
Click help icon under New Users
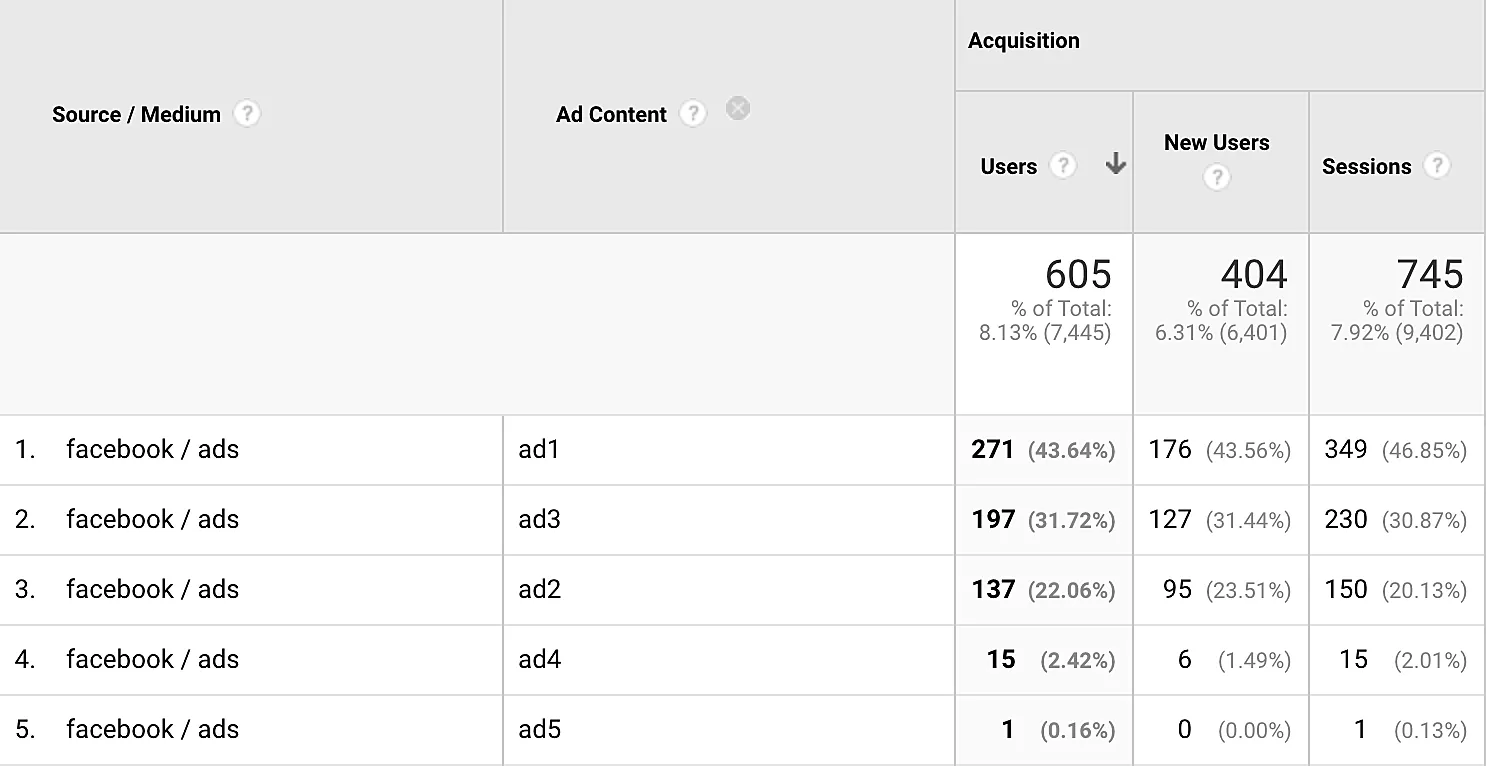point(1216,178)
